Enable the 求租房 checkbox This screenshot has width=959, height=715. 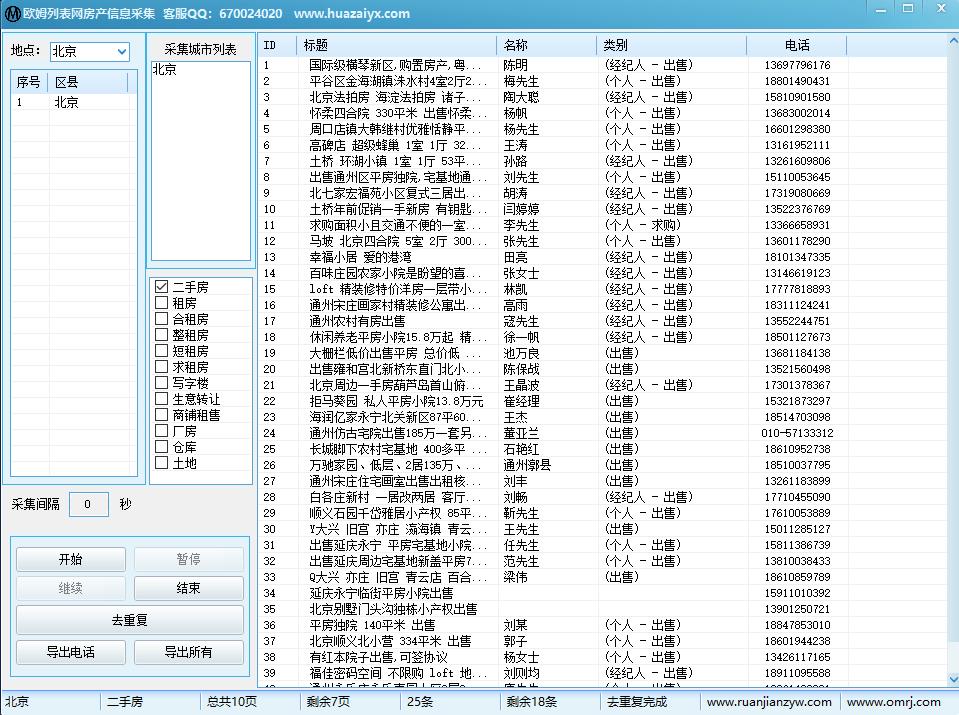click(x=161, y=366)
